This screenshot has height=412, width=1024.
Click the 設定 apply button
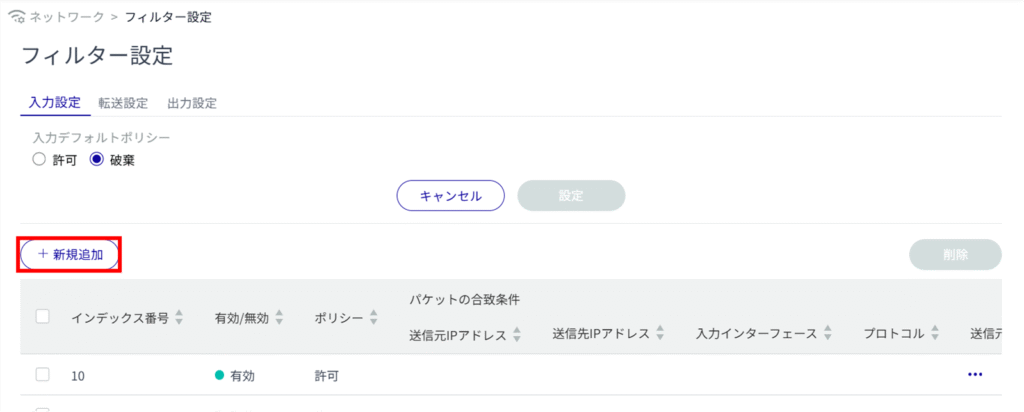[571, 195]
